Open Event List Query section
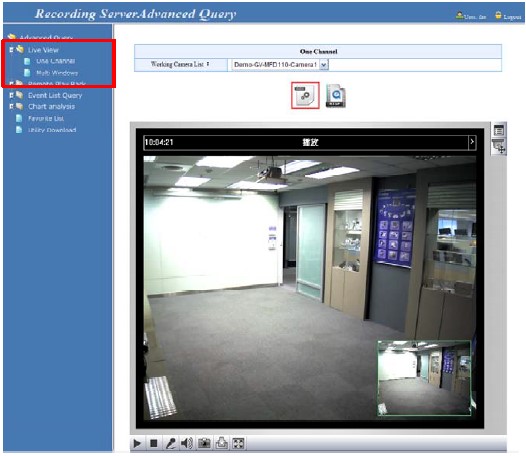The image size is (526, 456). (x=55, y=96)
